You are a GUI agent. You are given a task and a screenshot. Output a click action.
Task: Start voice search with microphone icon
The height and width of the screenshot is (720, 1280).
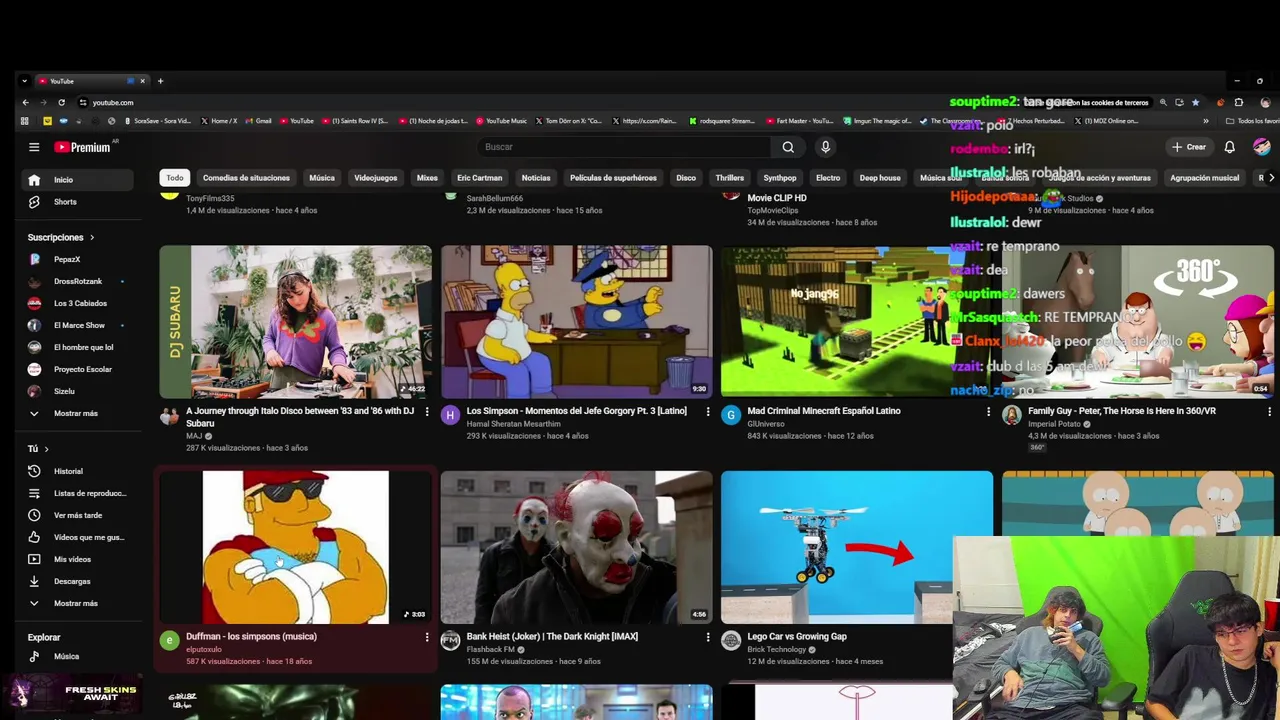click(x=825, y=147)
